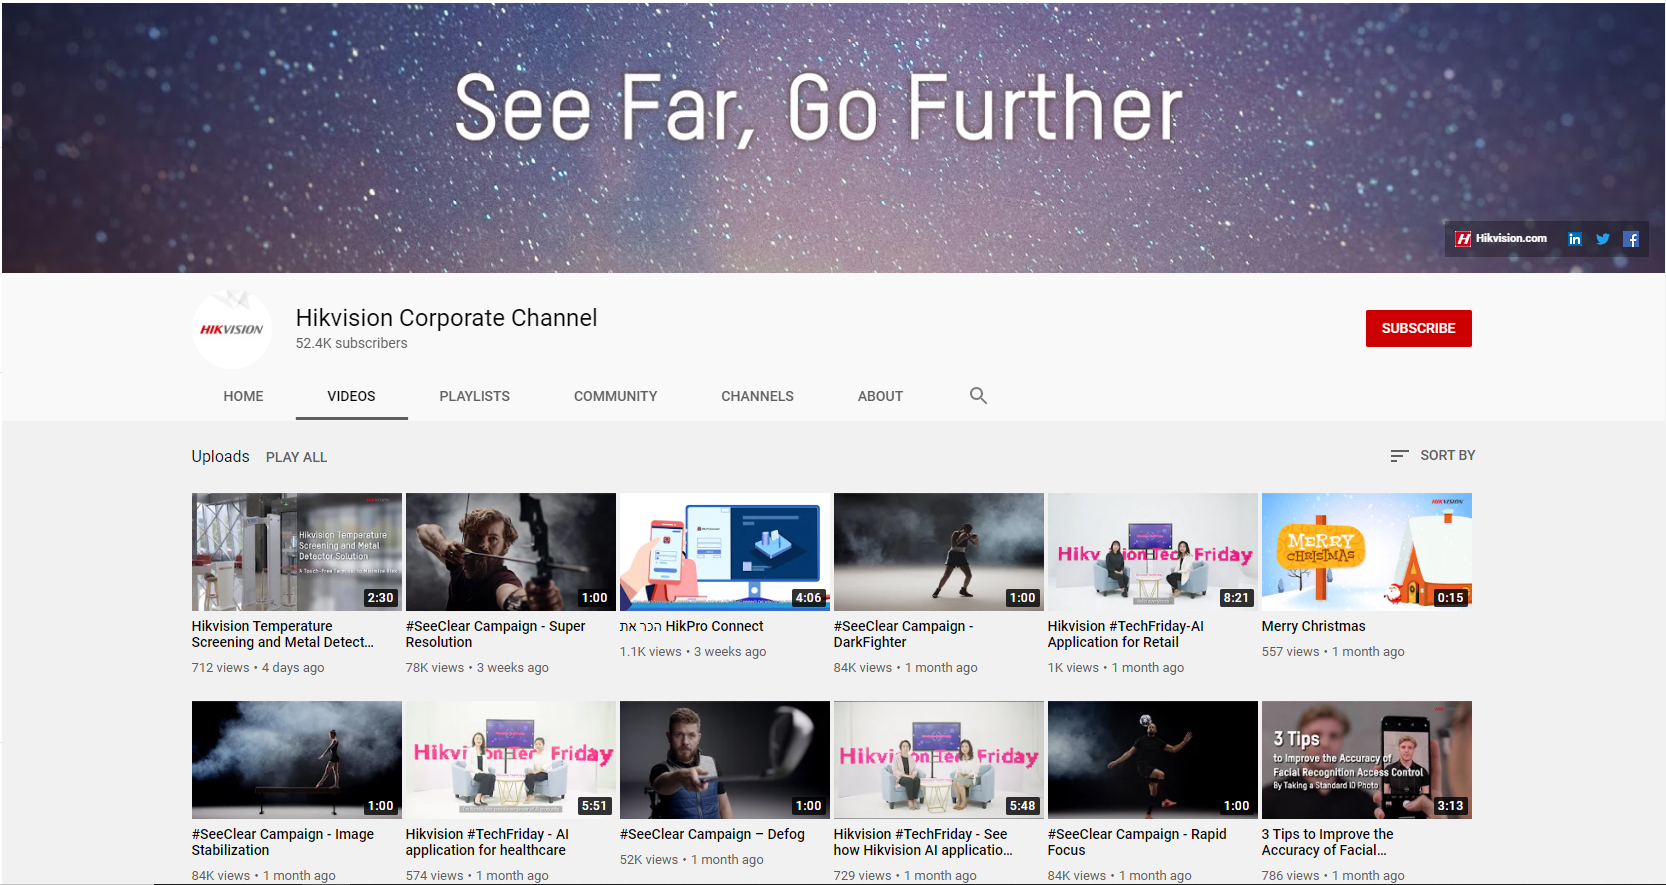
Task: Click title '#SeeClear Campaign - Rapid Focus'
Action: tap(1137, 842)
